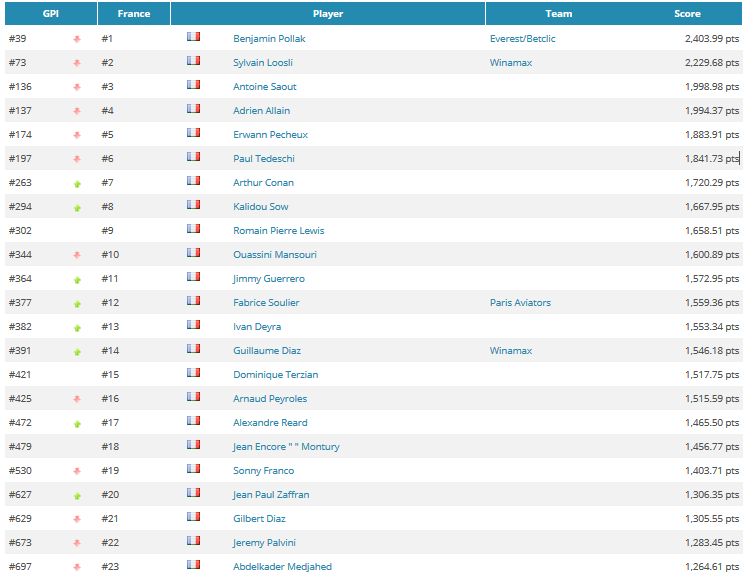Viewport: 755px width, 577px height.
Task: Click the red down arrow in row #697
Action: [x=77, y=567]
